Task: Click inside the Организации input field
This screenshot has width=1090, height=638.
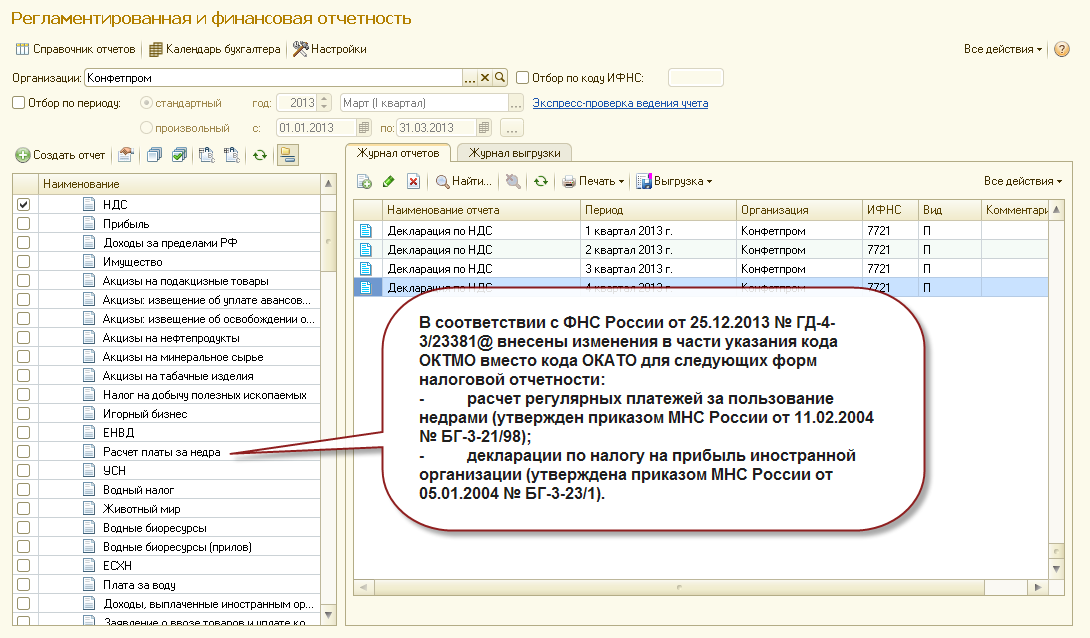Action: (274, 78)
